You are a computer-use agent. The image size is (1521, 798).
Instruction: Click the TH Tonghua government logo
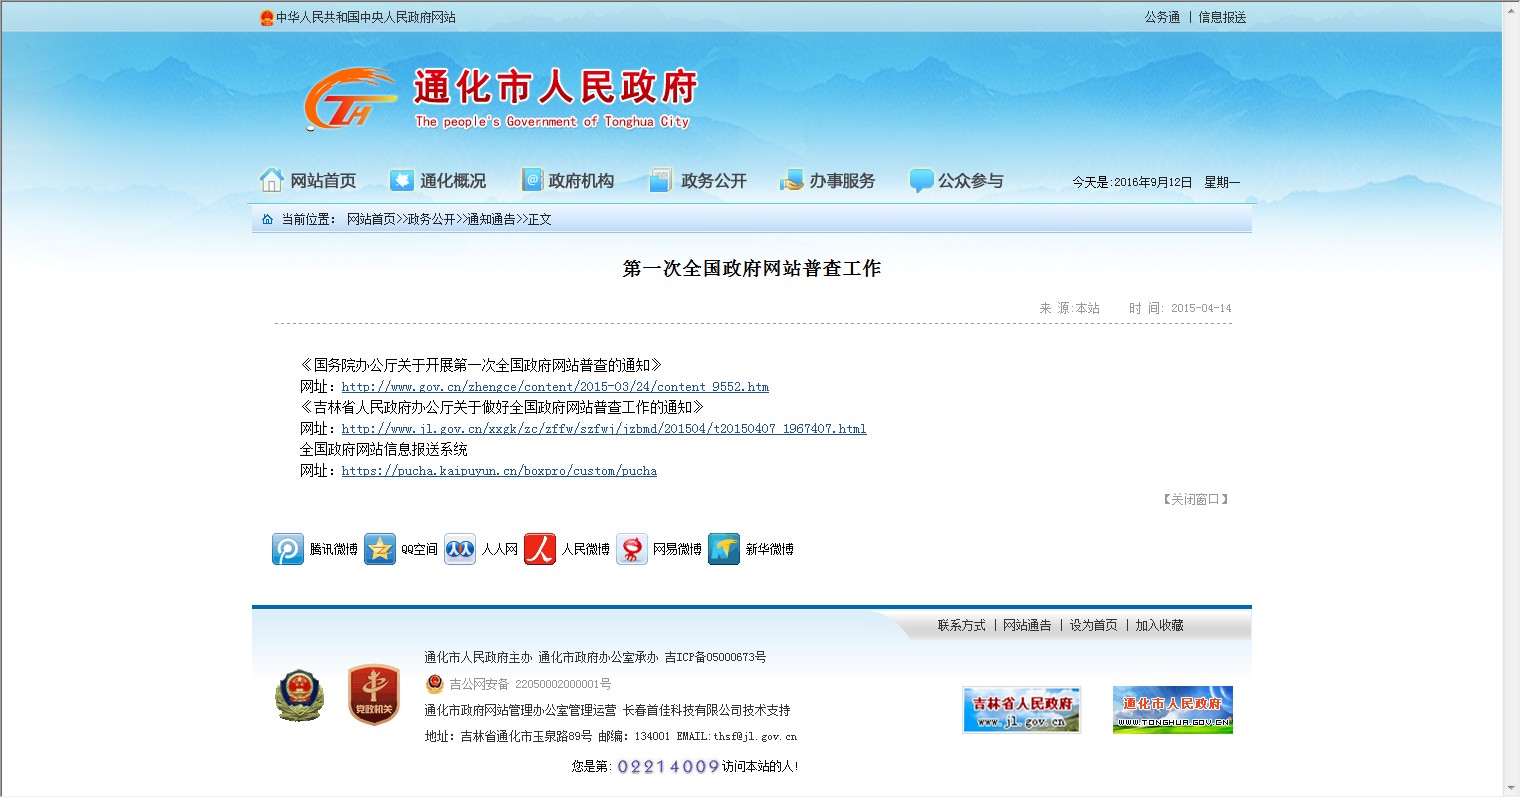point(348,100)
